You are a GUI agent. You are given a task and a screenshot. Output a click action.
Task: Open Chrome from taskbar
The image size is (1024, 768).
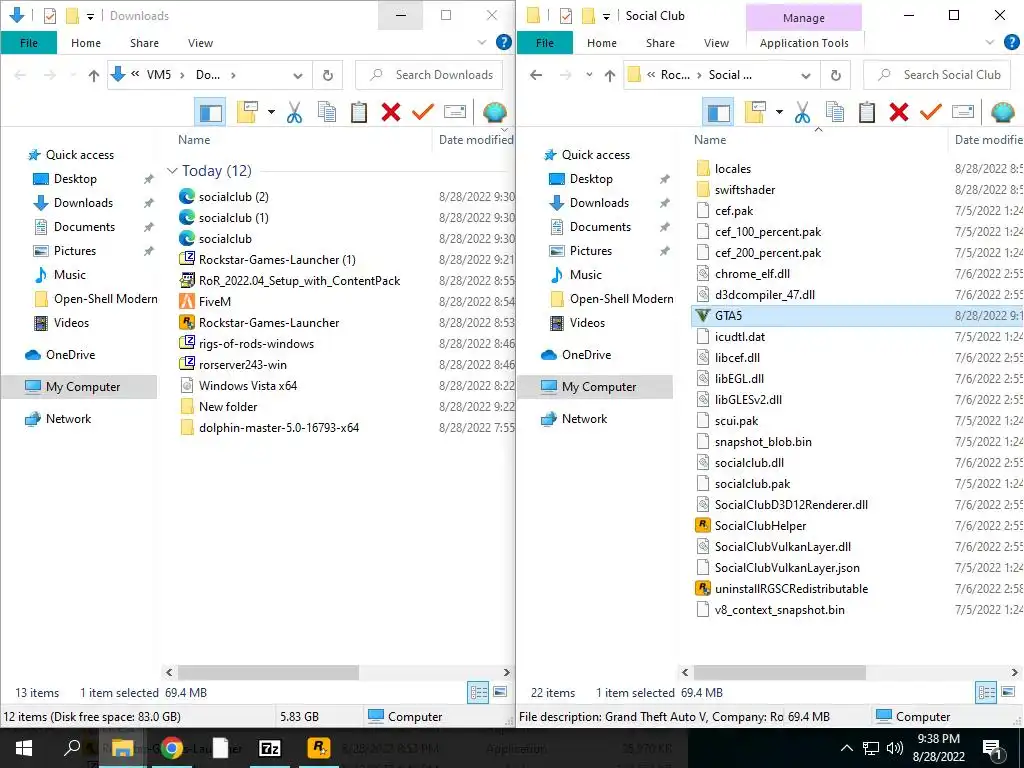click(x=172, y=748)
